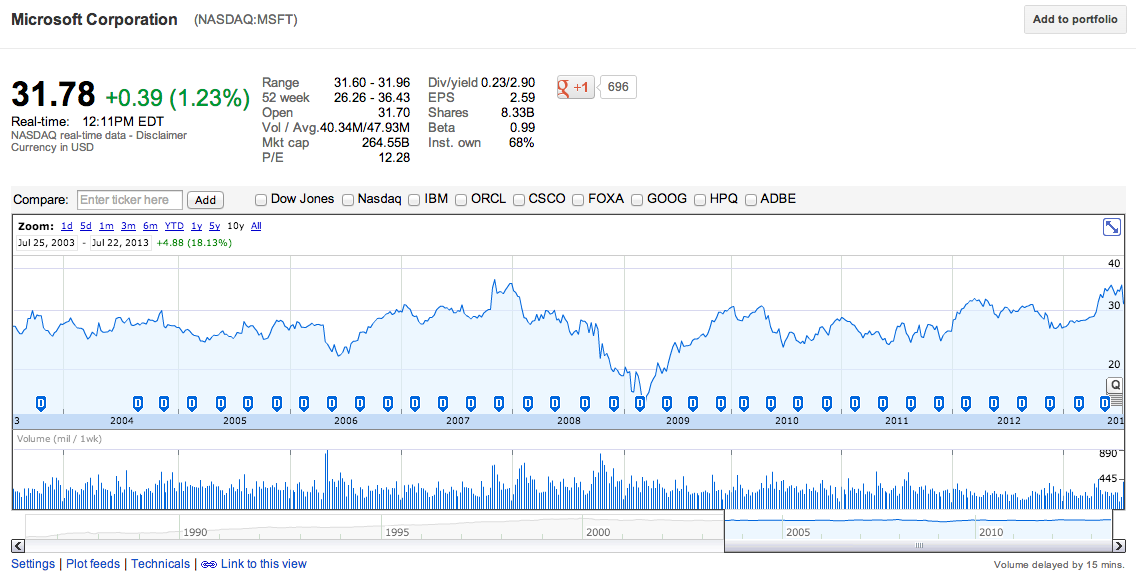Screen dimensions: 1136x583
Task: Enable the CSCO comparison checkbox
Action: (519, 200)
